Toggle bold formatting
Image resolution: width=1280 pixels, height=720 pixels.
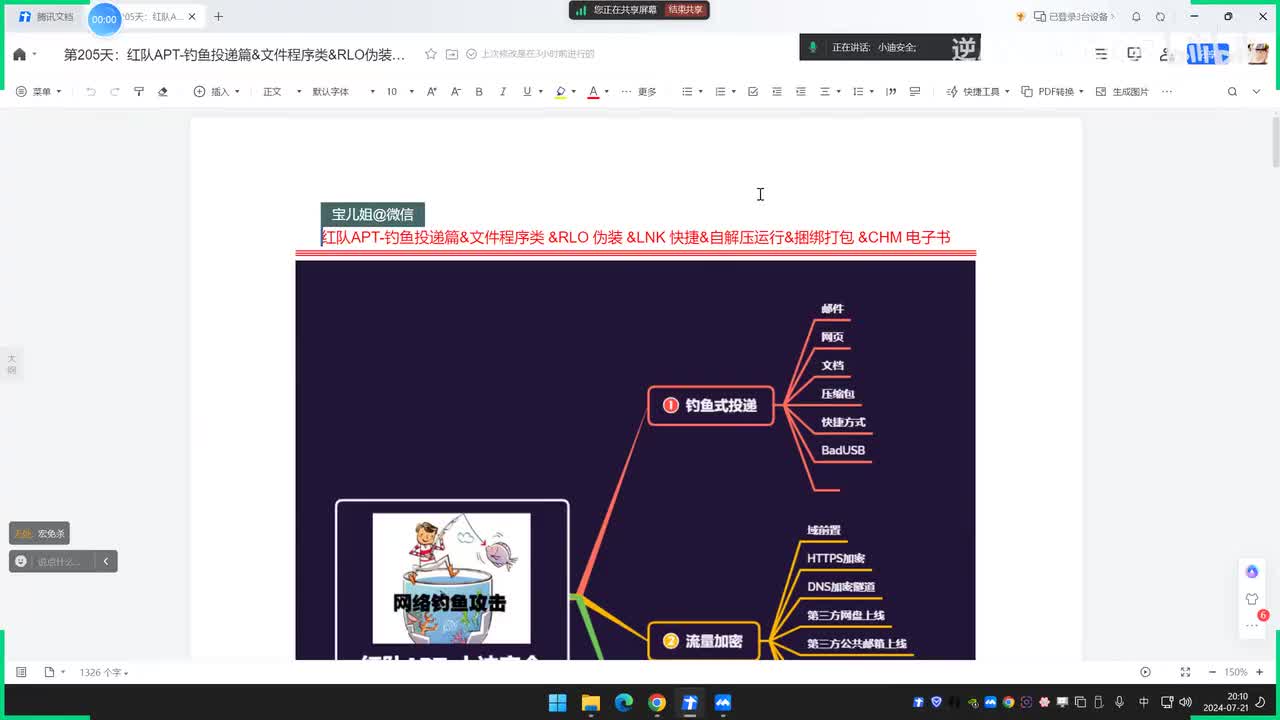tap(479, 91)
